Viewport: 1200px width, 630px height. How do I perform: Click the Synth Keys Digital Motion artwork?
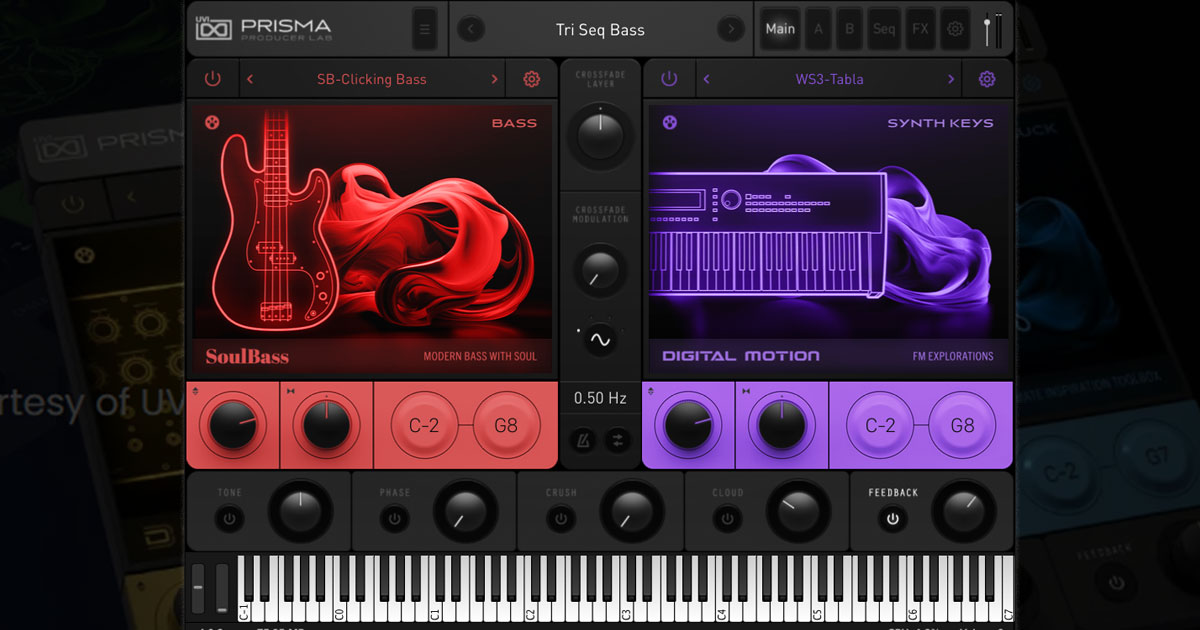point(828,239)
